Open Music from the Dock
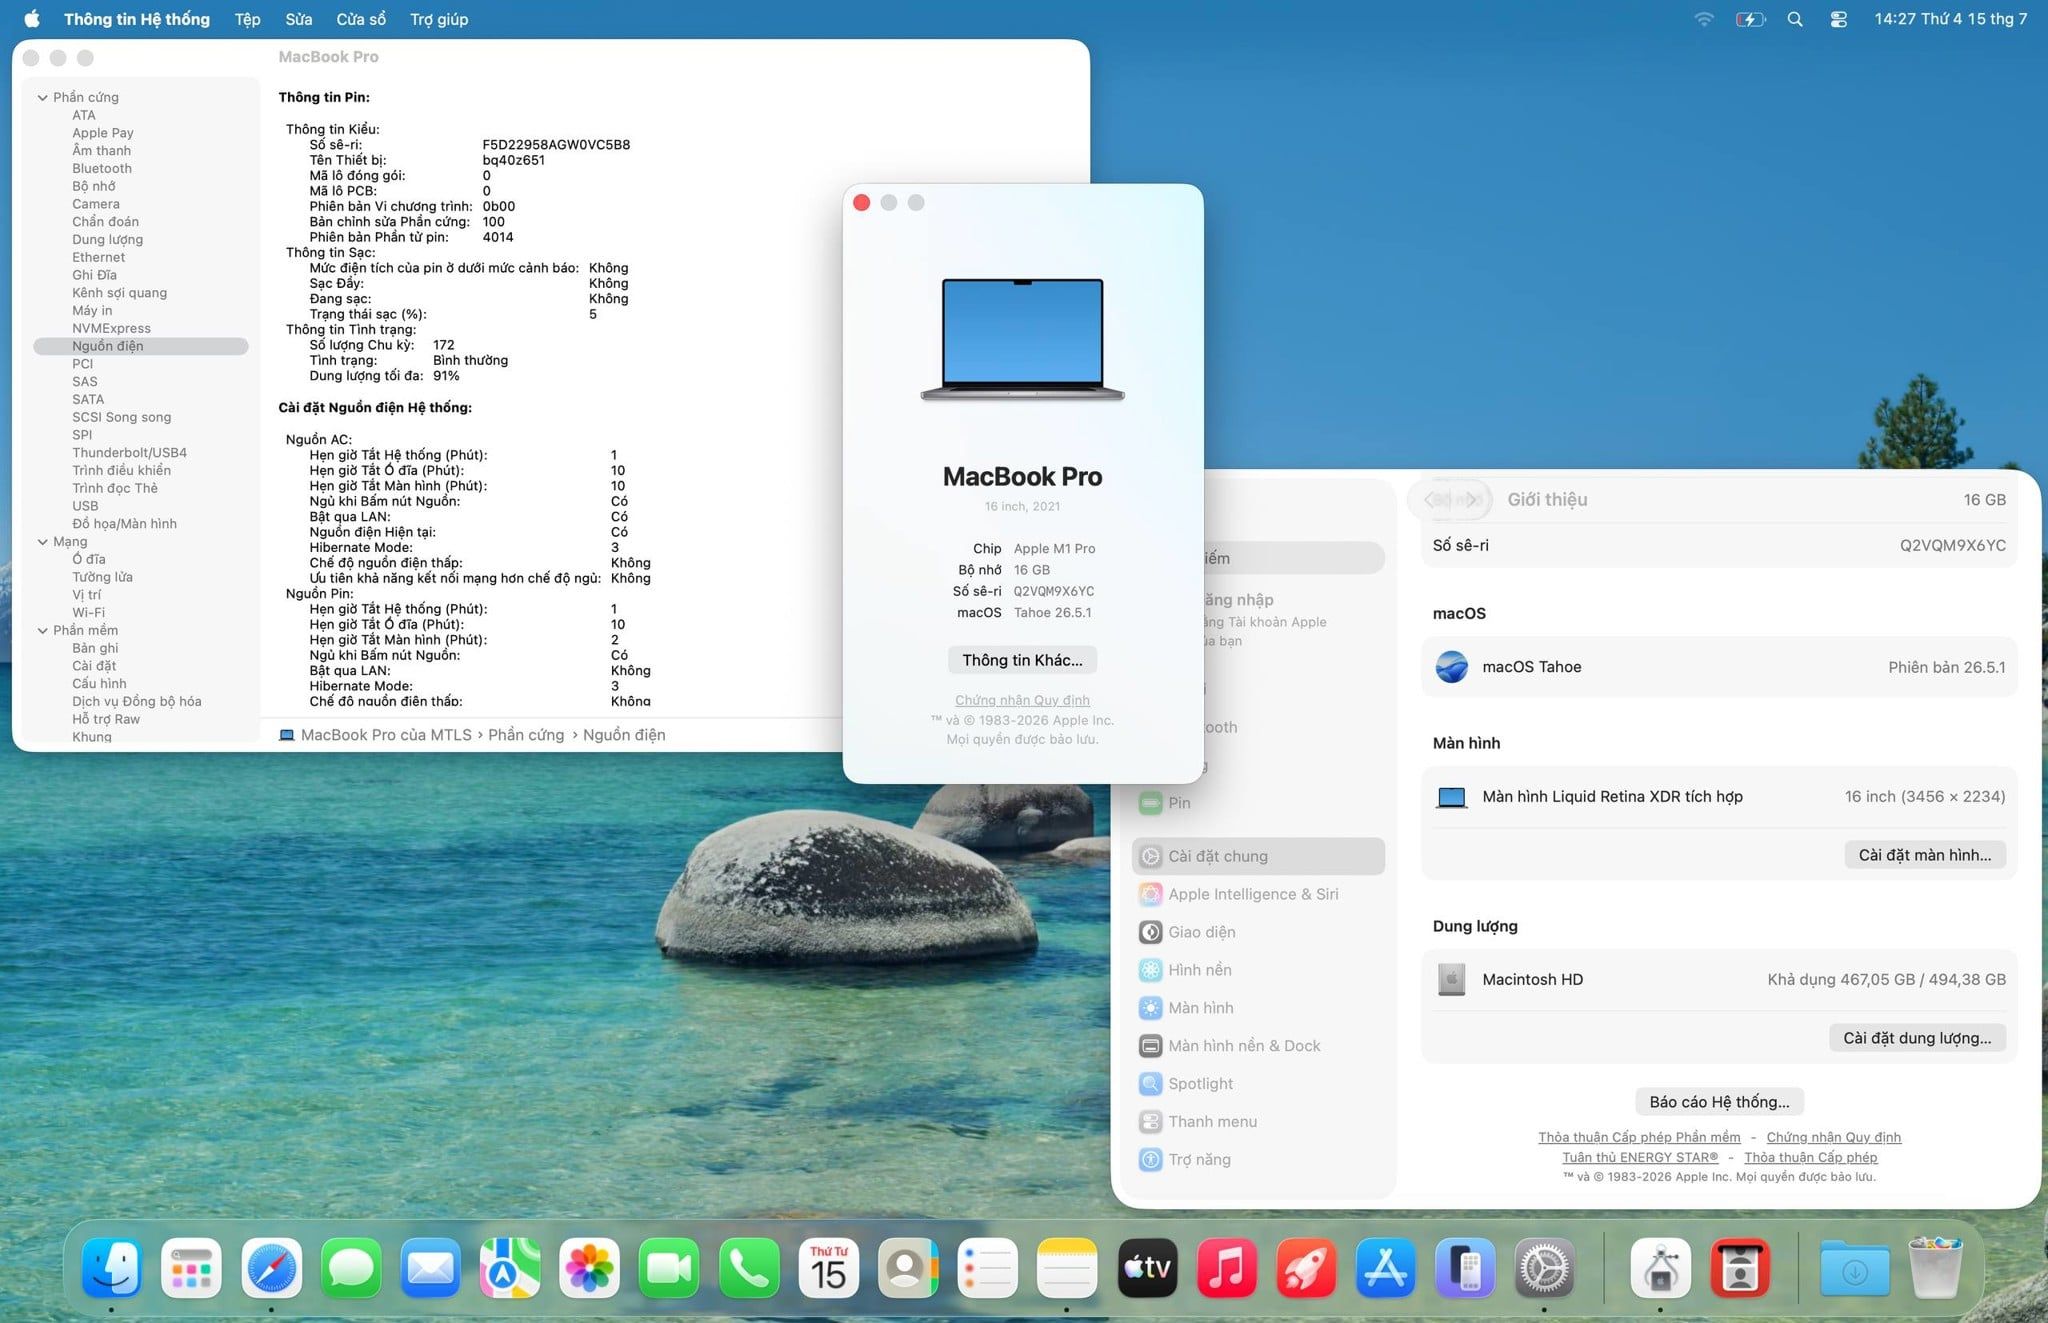 pos(1227,1268)
